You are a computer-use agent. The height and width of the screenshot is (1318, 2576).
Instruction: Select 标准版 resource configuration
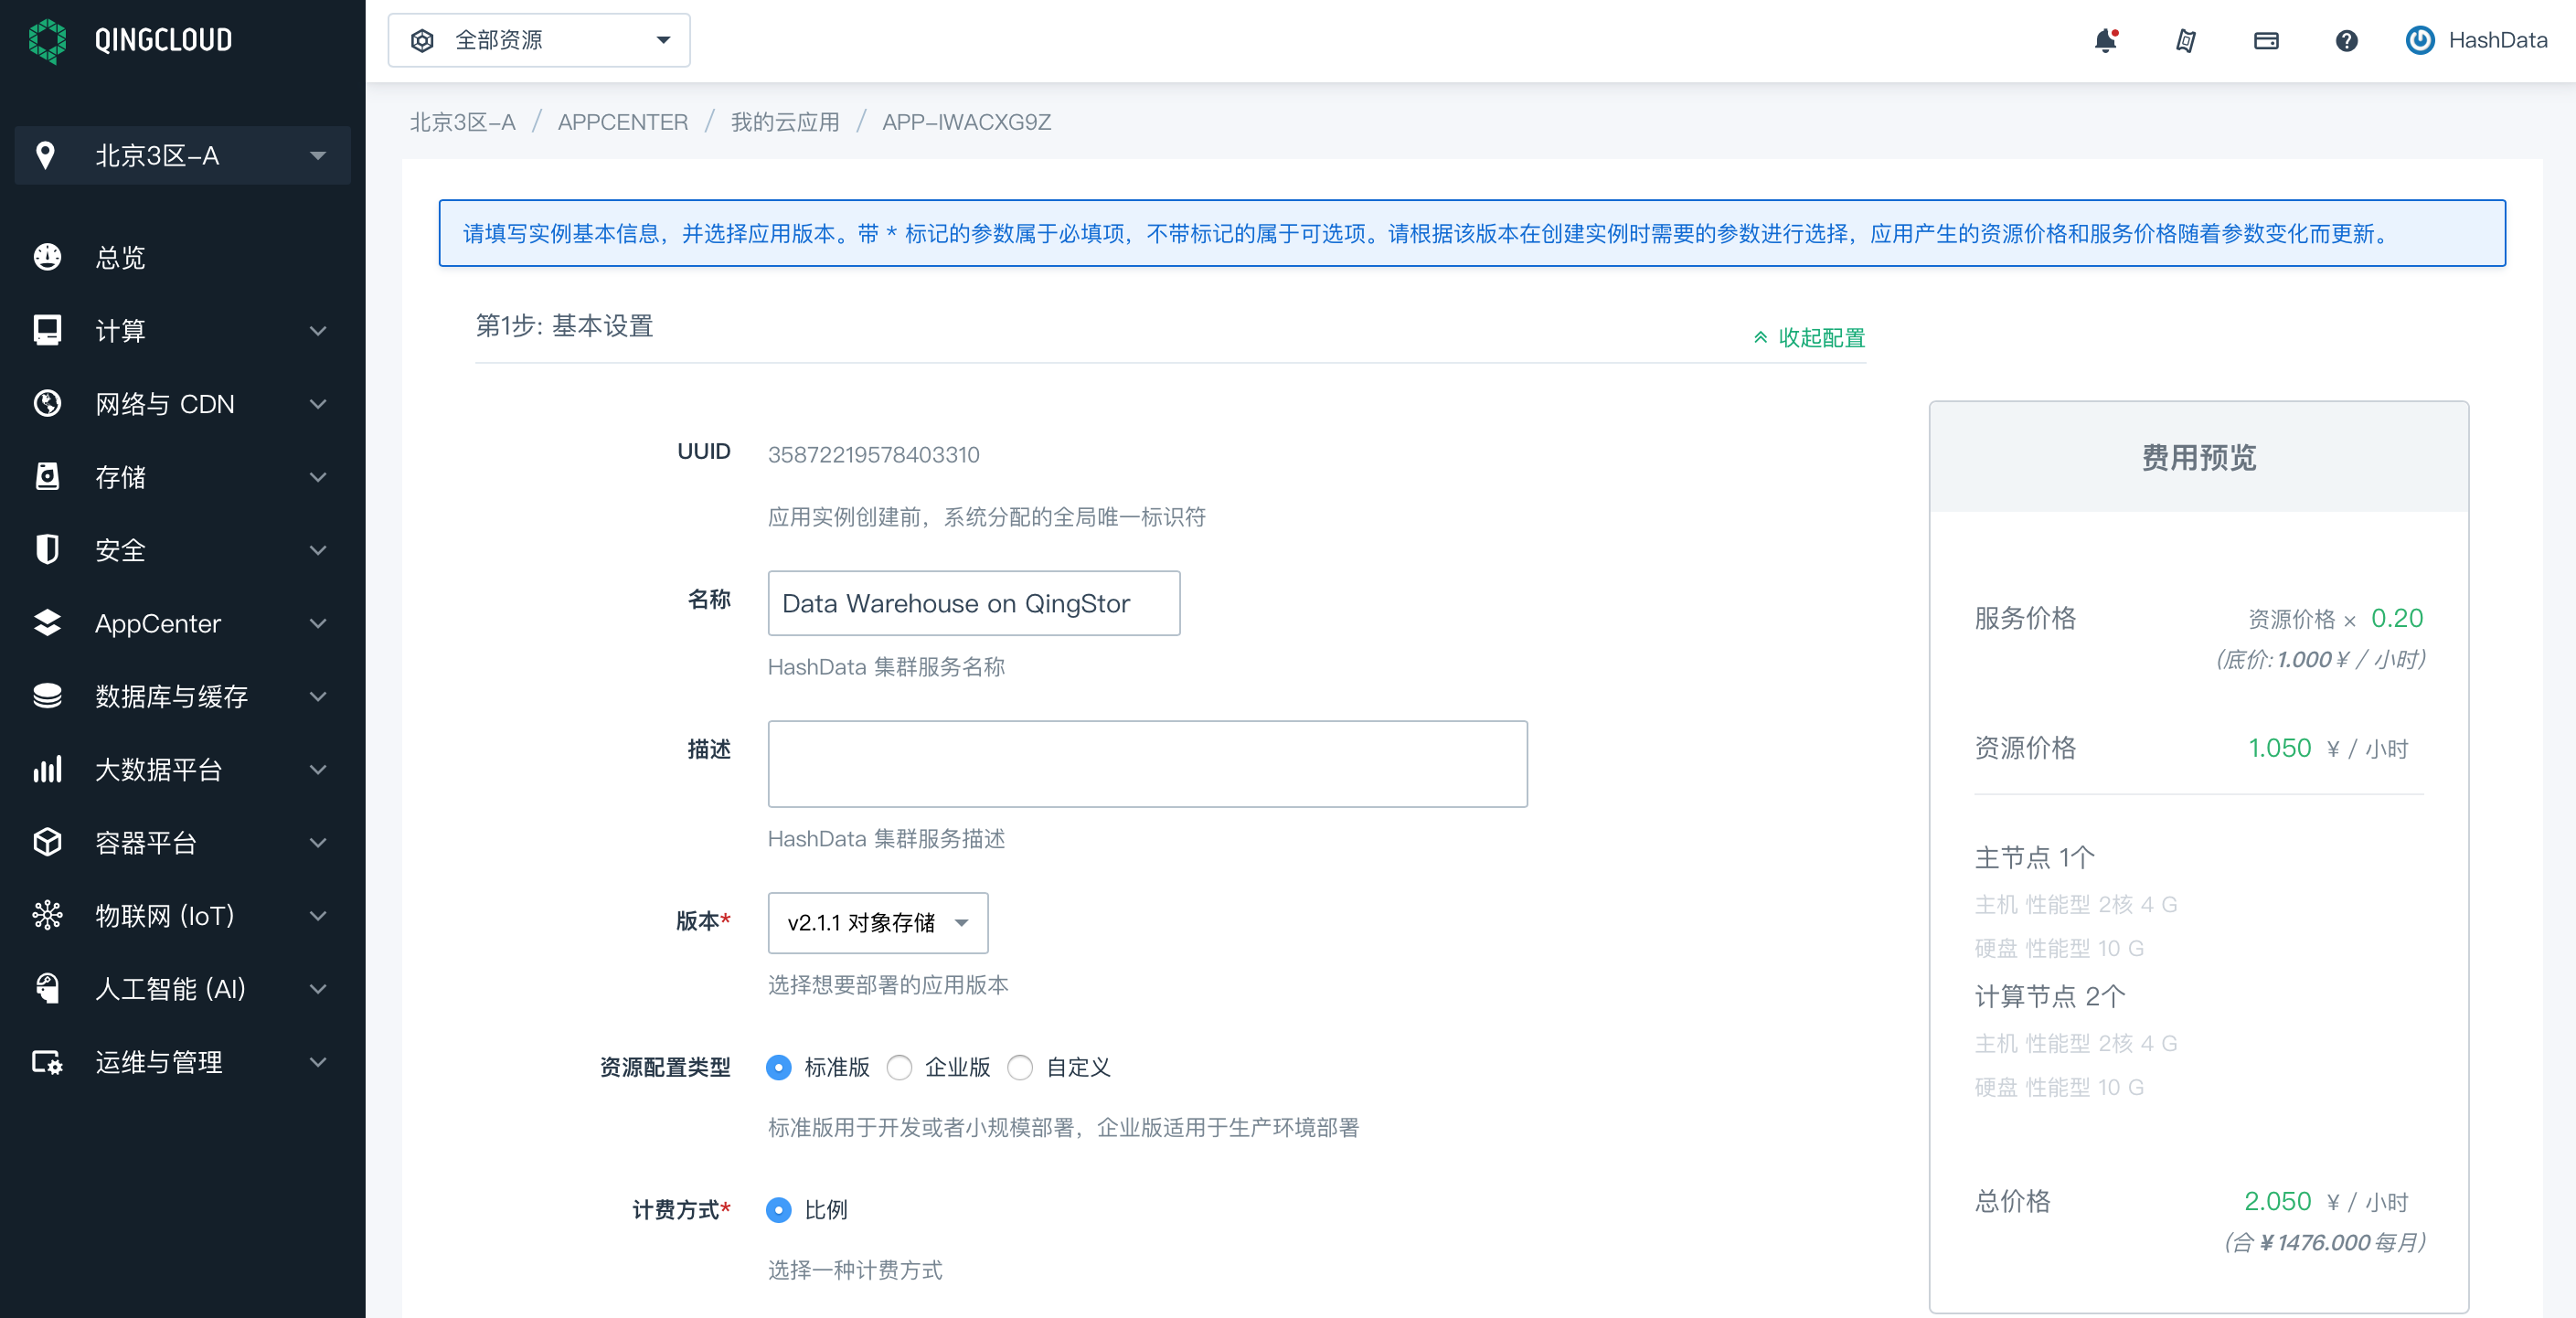[778, 1067]
